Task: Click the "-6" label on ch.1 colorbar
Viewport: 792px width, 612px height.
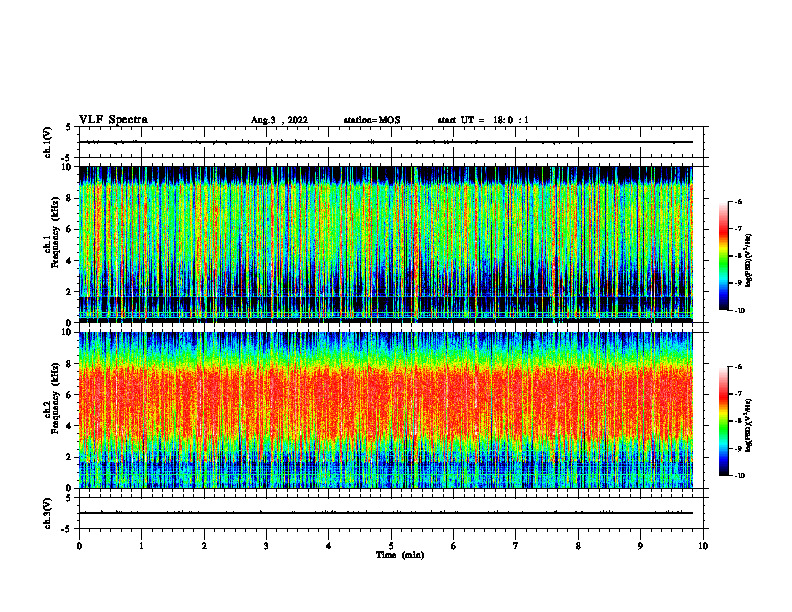Action: click(x=738, y=202)
